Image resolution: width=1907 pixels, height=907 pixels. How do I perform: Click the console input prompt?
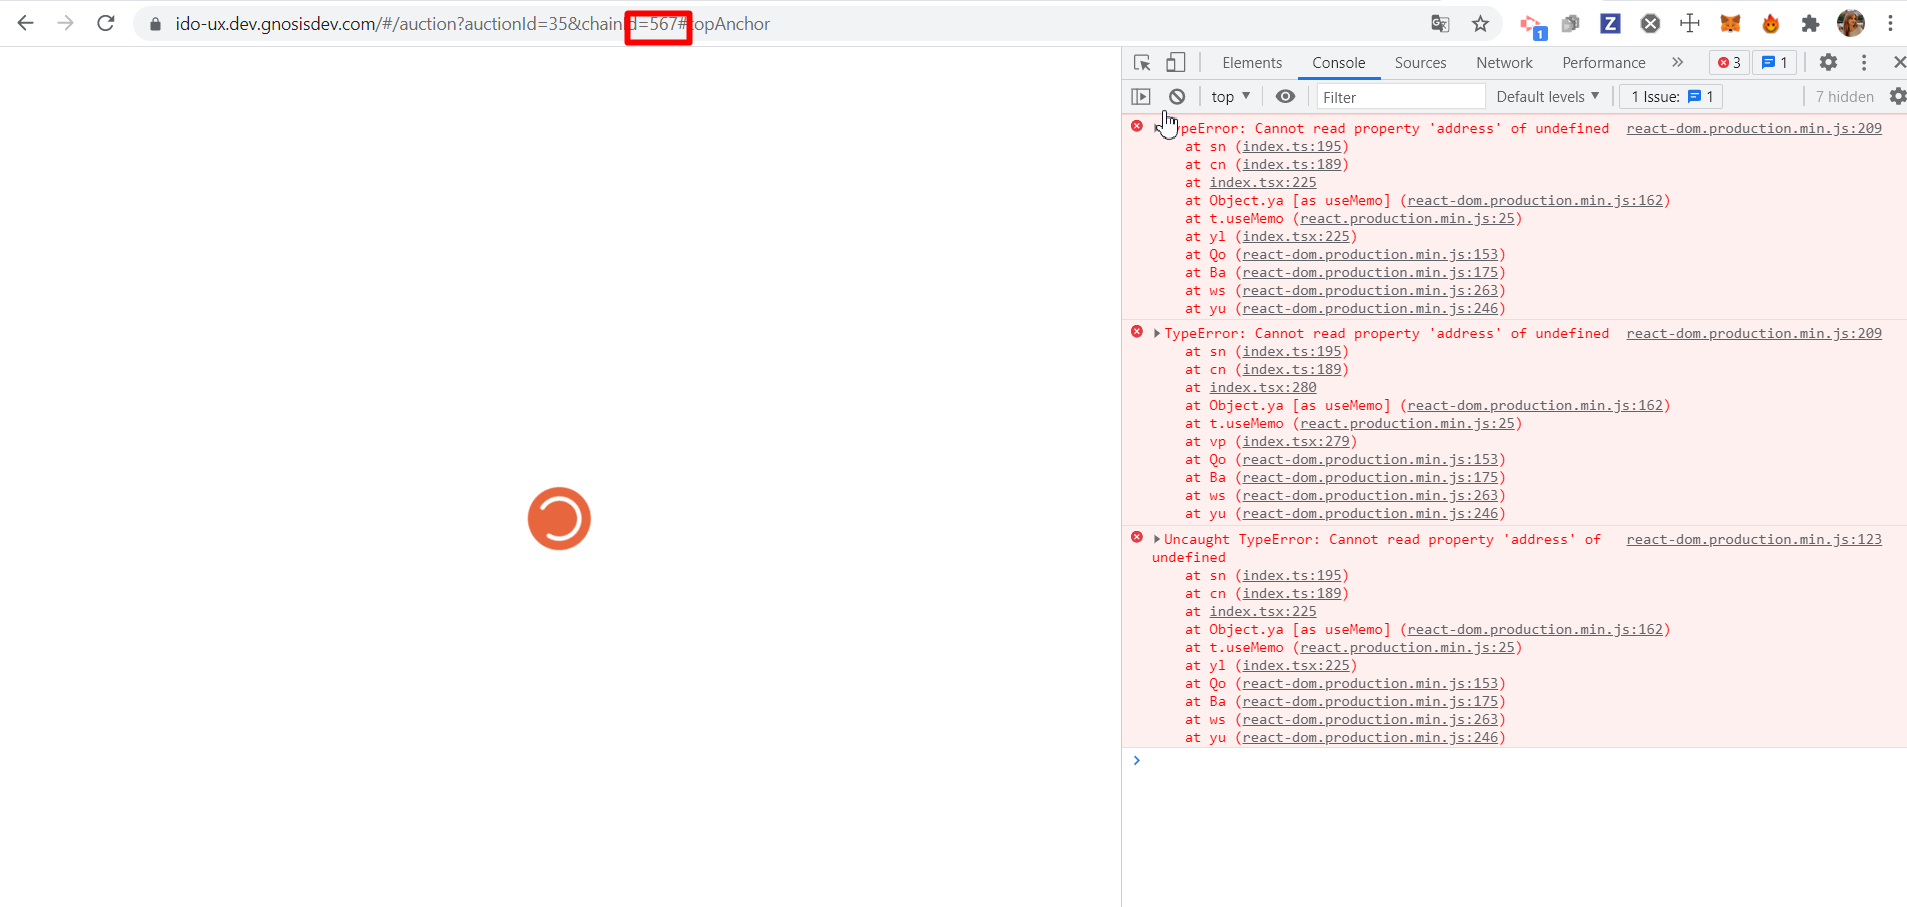(x=1514, y=761)
